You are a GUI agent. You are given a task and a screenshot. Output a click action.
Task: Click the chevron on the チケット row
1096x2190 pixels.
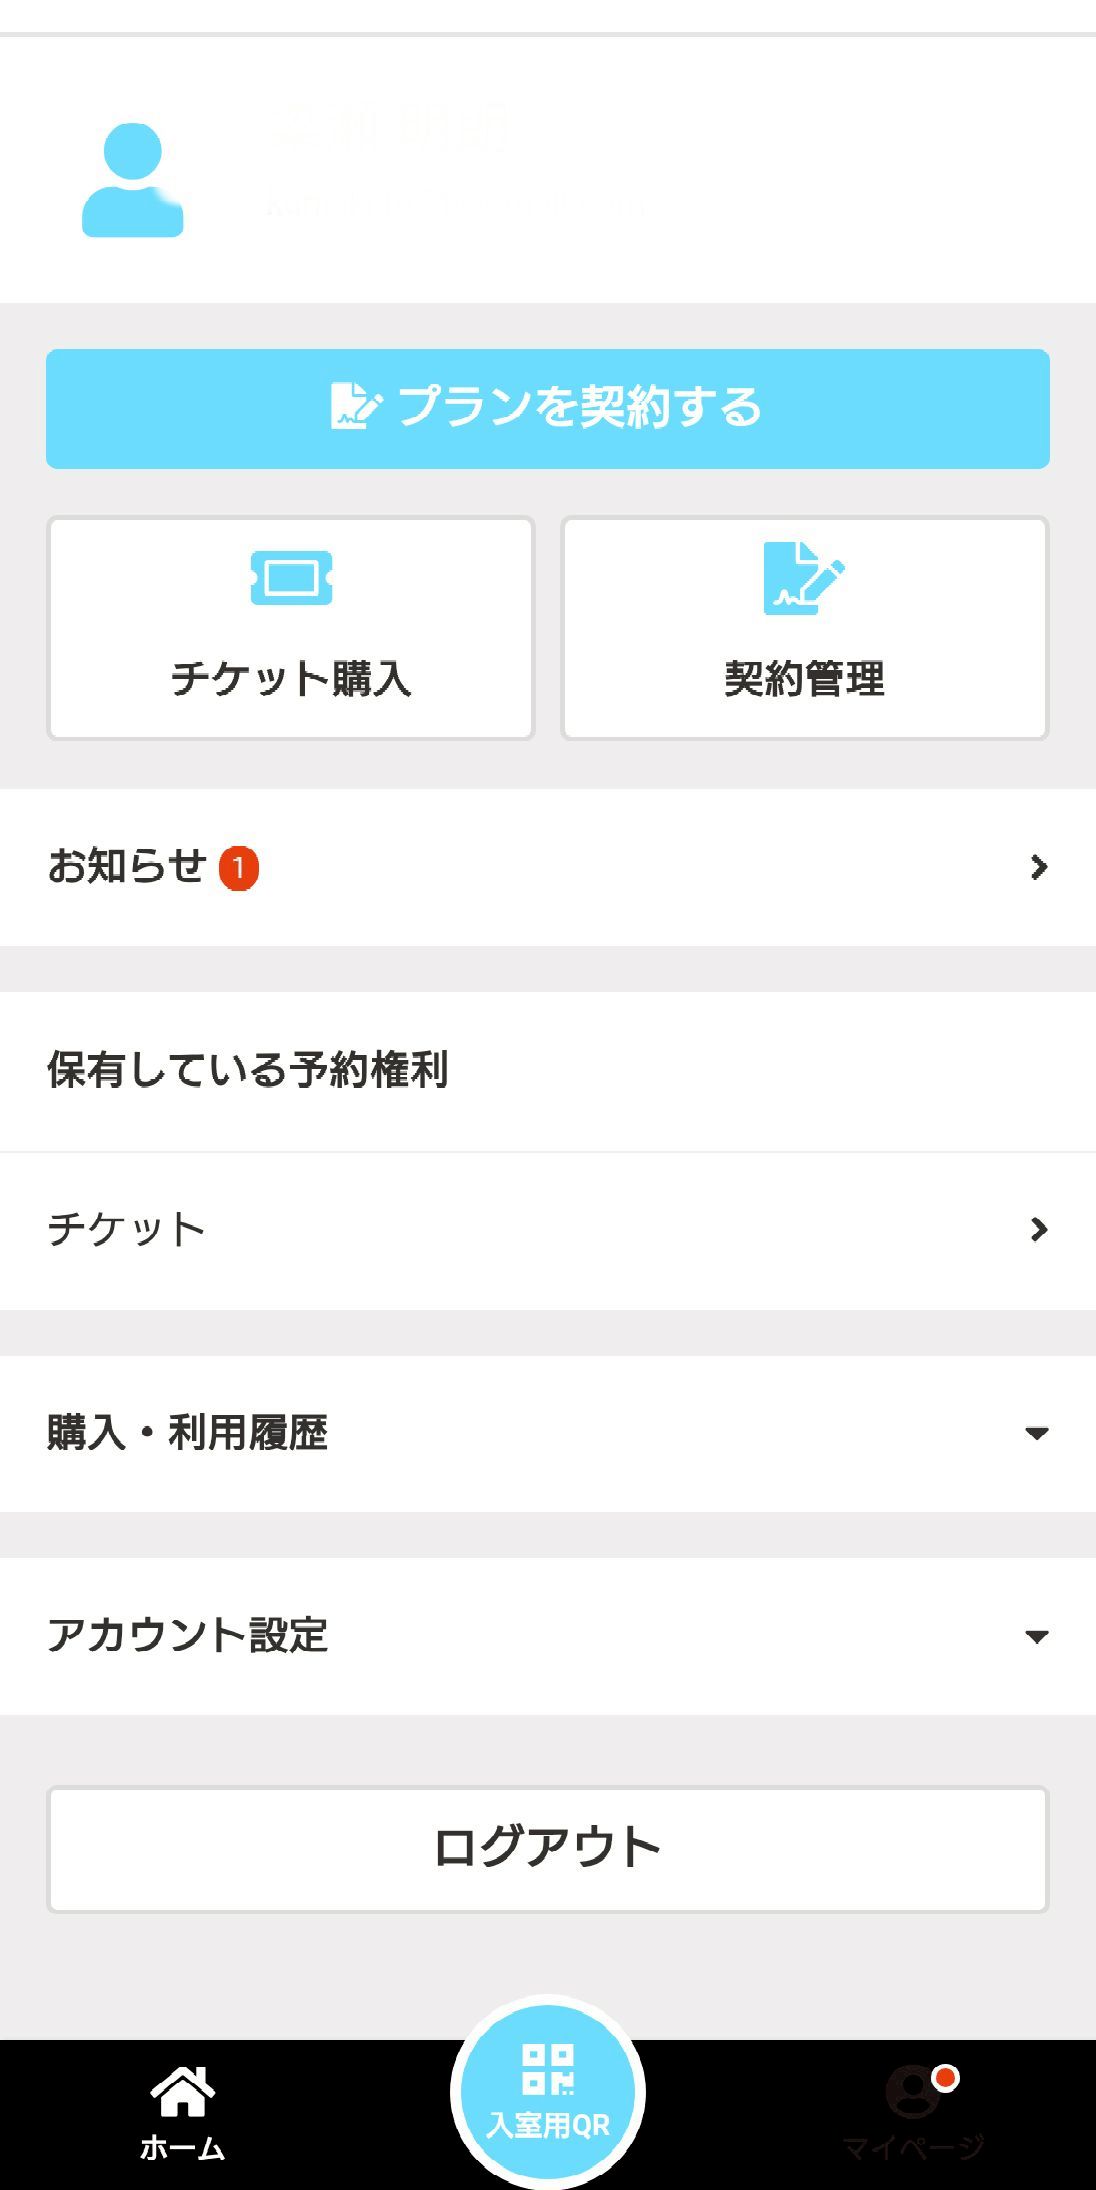tap(1039, 1229)
